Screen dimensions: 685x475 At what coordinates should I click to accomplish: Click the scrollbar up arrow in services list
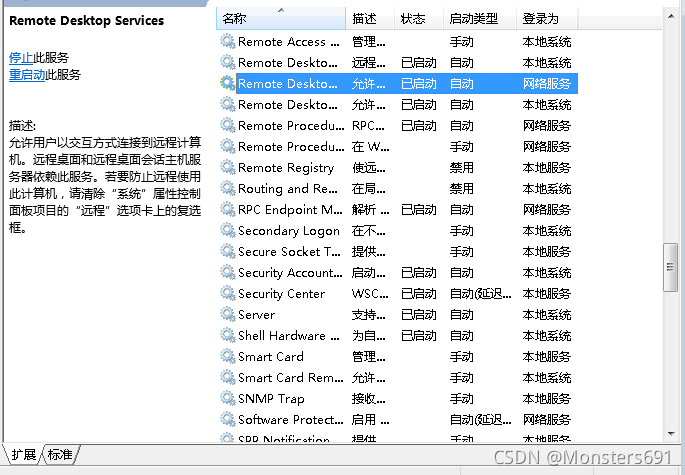coord(671,16)
